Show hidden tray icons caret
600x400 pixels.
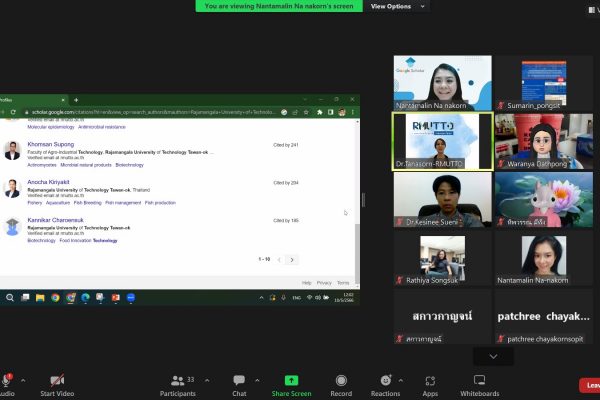tap(261, 297)
